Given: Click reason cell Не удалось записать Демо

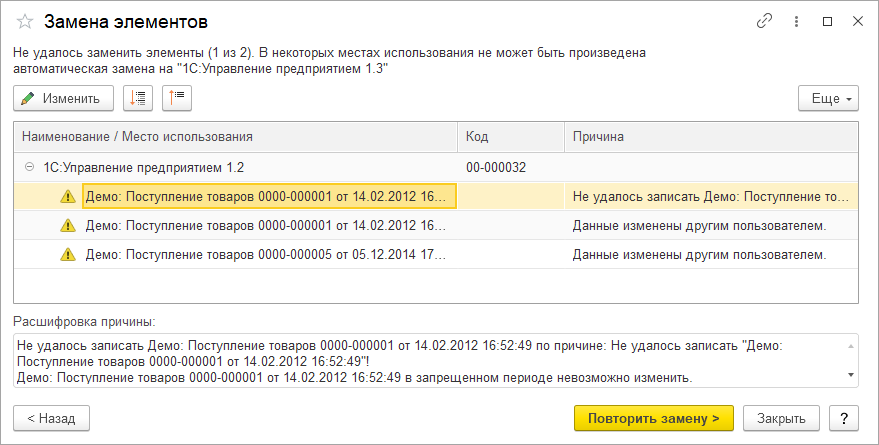Looking at the screenshot, I should [x=711, y=197].
